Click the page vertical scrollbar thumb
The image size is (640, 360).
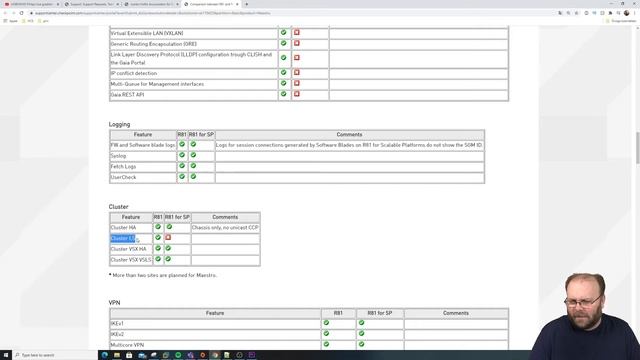[x=638, y=148]
